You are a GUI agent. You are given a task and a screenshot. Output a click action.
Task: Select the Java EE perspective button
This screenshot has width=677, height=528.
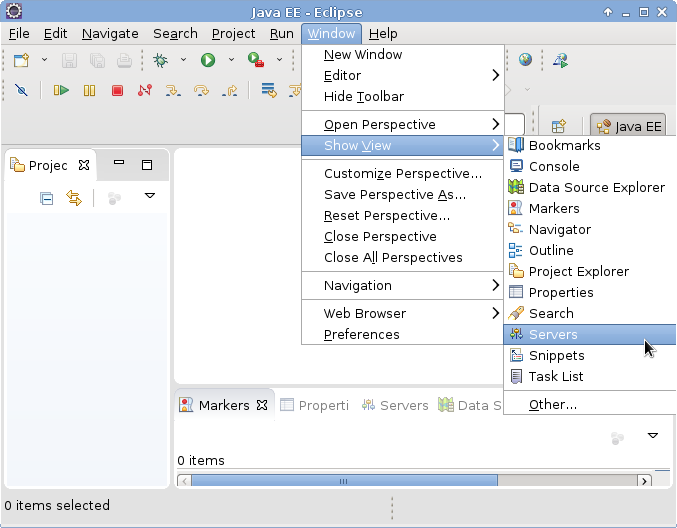point(629,126)
